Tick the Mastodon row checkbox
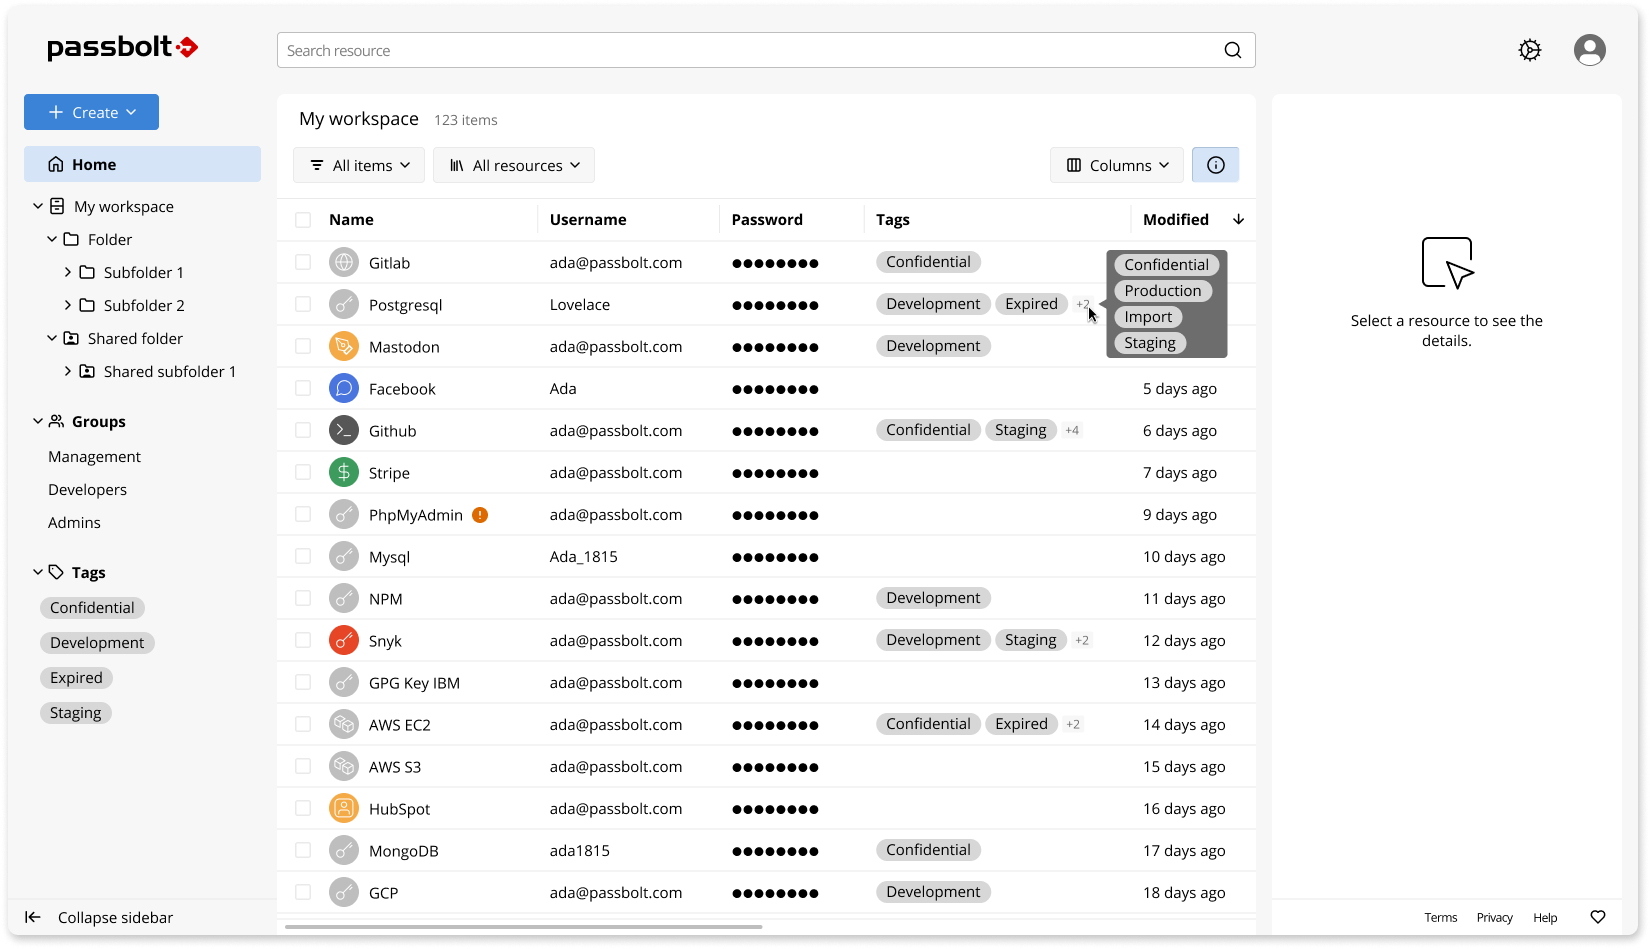1650x949 pixels. [303, 346]
